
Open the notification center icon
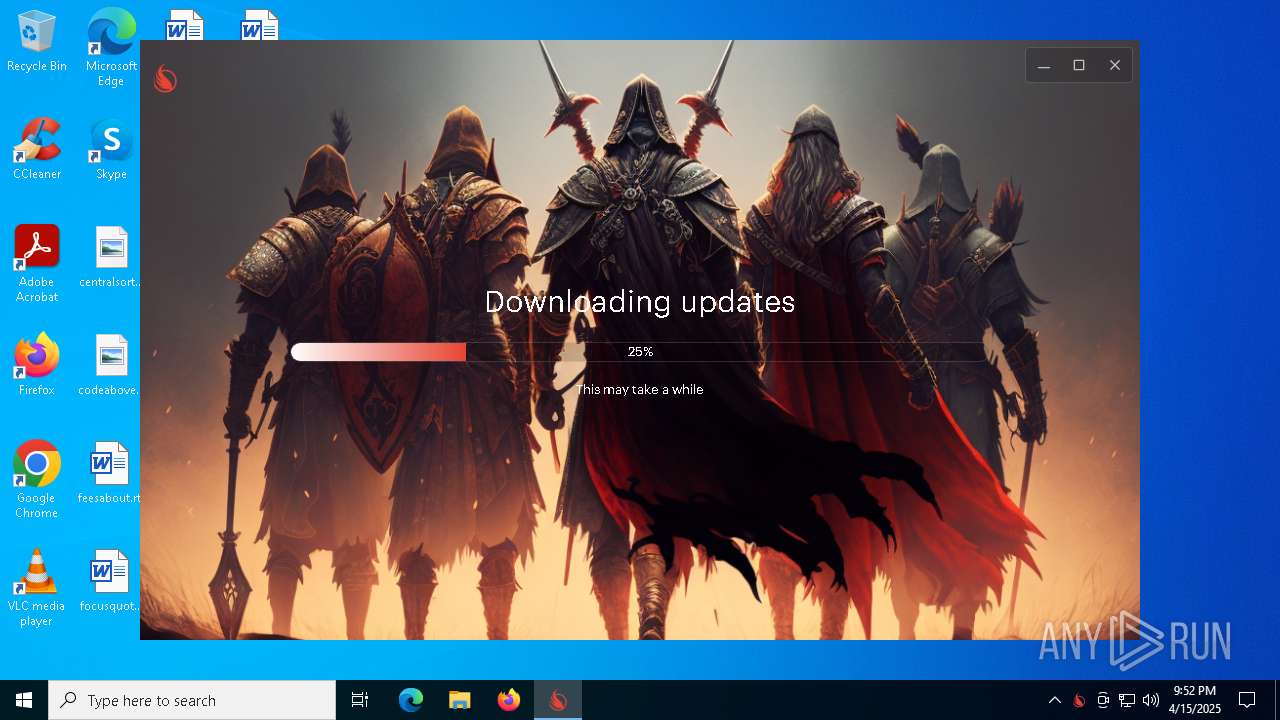[x=1247, y=700]
